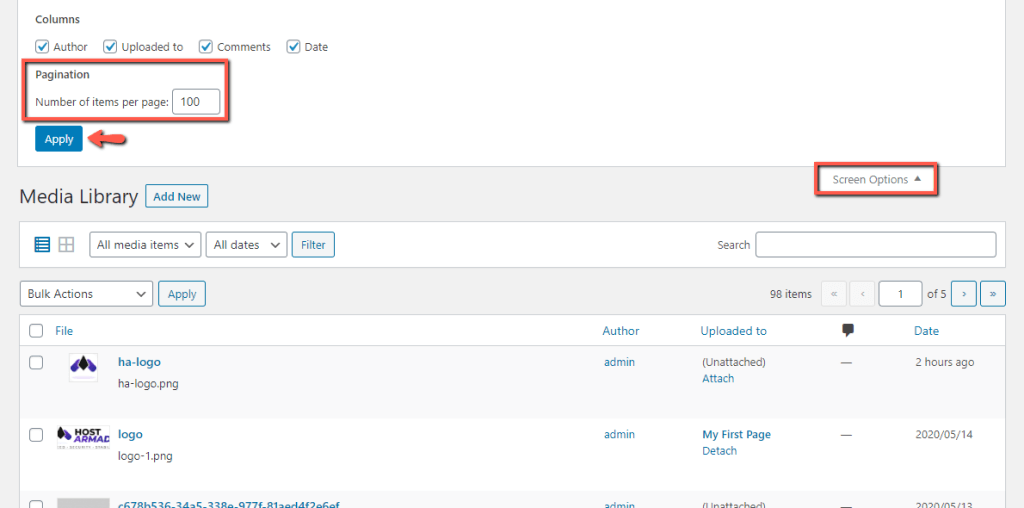The width and height of the screenshot is (1024, 508).
Task: Click the Media Library heading
Action: [x=78, y=197]
